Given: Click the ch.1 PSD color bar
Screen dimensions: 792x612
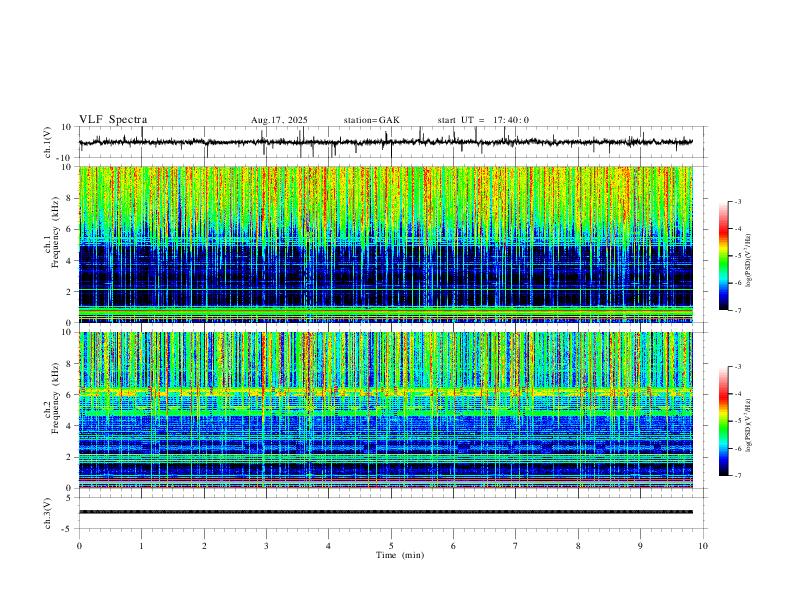Looking at the screenshot, I should (723, 256).
